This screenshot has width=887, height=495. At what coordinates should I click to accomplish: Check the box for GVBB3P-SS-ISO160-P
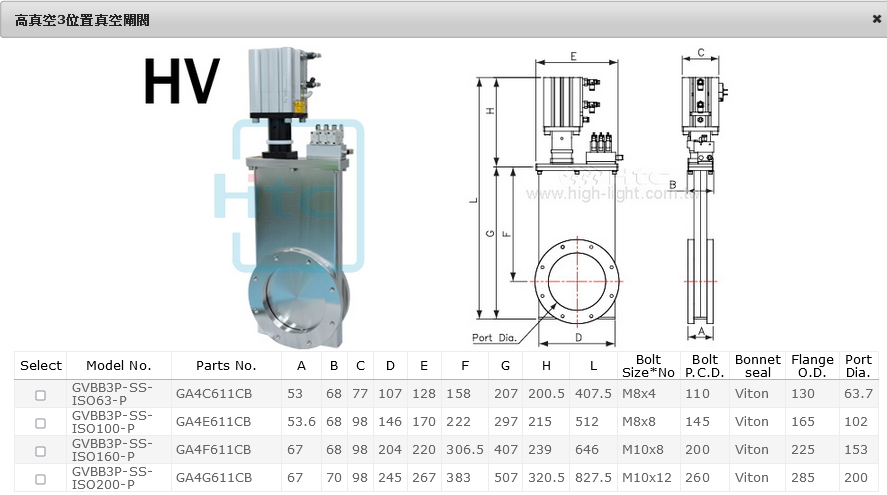pyautogui.click(x=41, y=451)
